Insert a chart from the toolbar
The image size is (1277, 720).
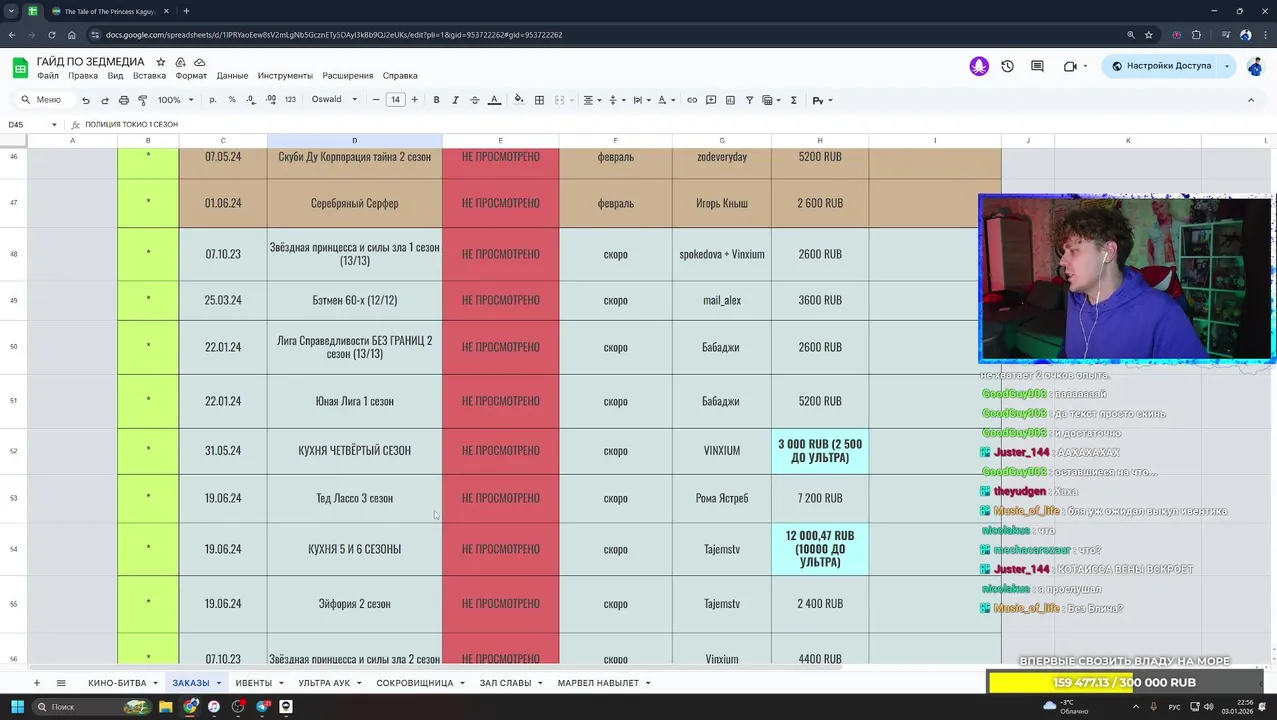(x=730, y=100)
